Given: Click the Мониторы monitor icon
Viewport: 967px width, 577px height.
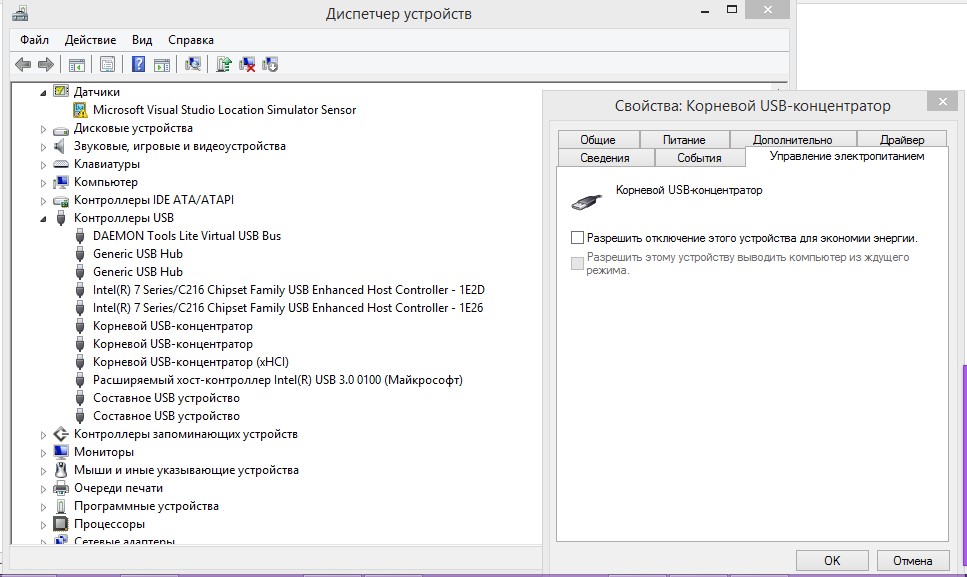Looking at the screenshot, I should pyautogui.click(x=61, y=452).
